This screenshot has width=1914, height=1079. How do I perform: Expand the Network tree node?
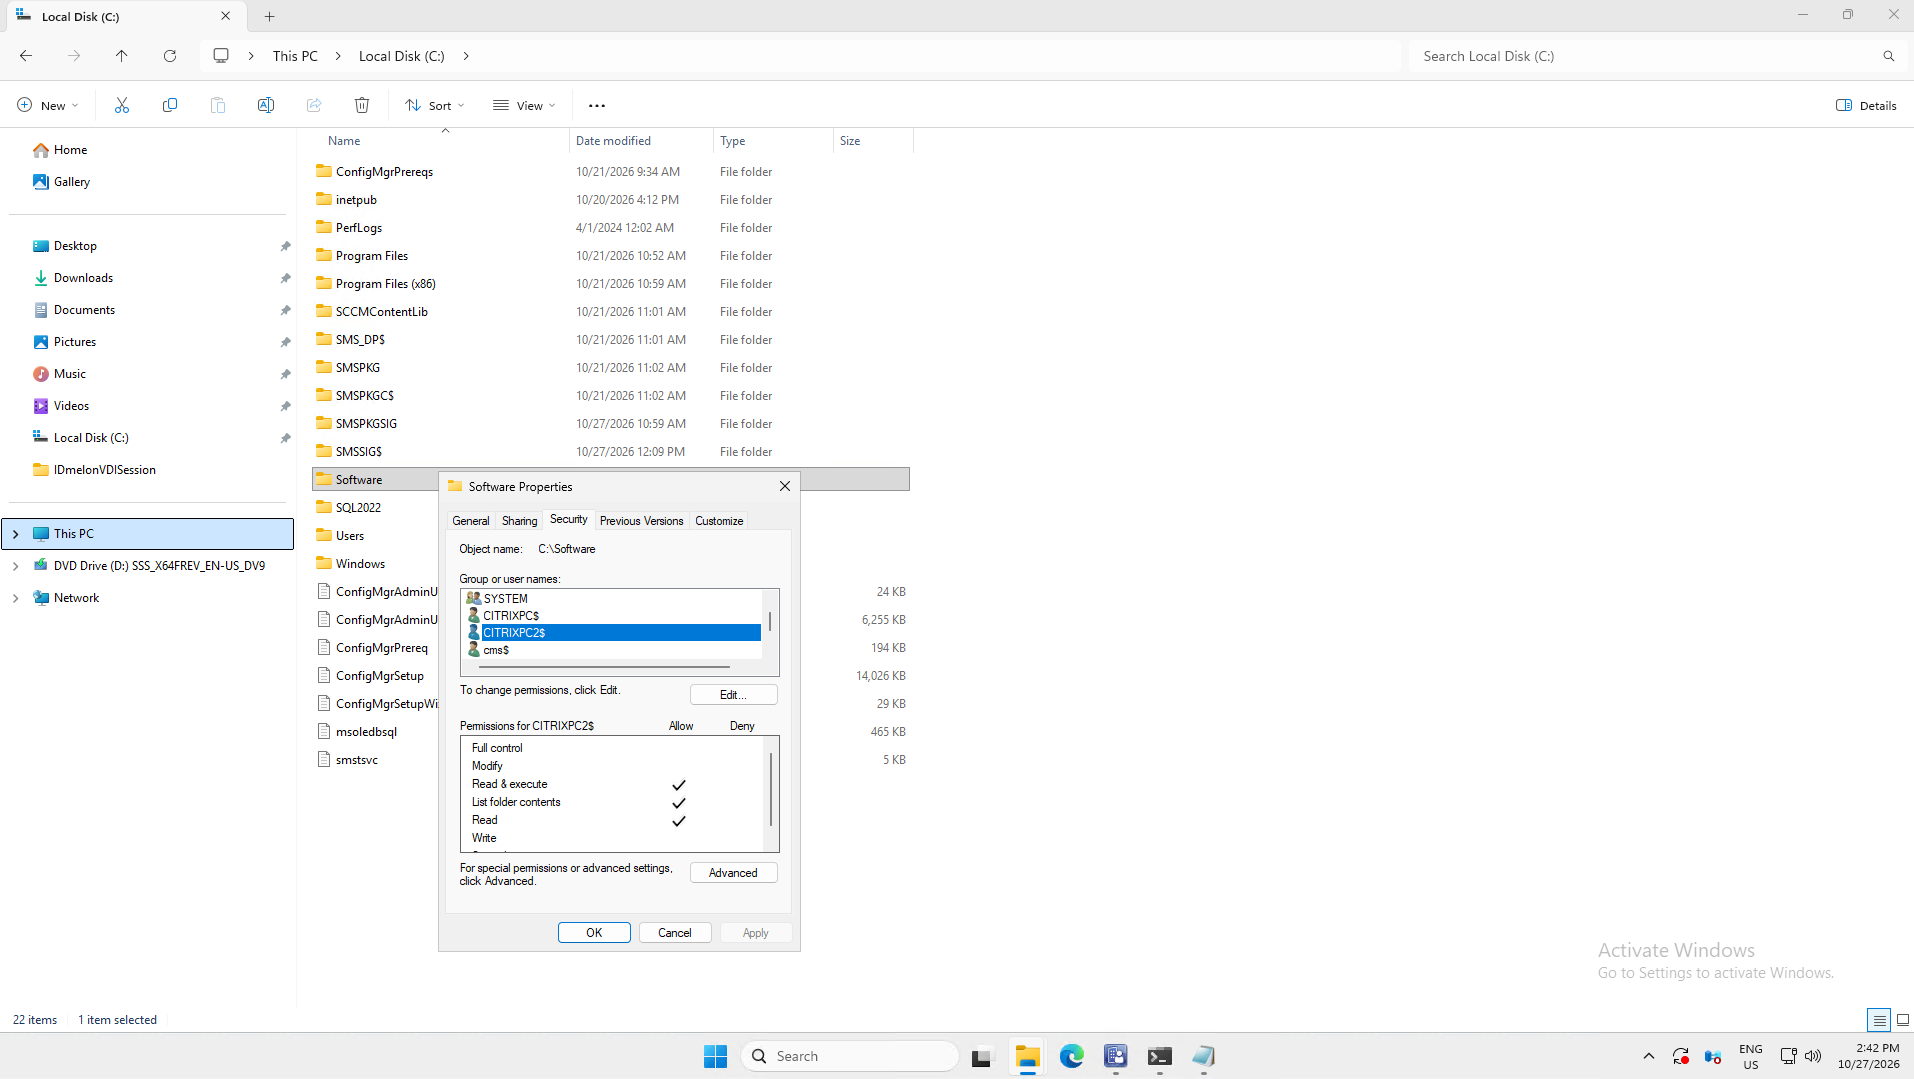16,598
